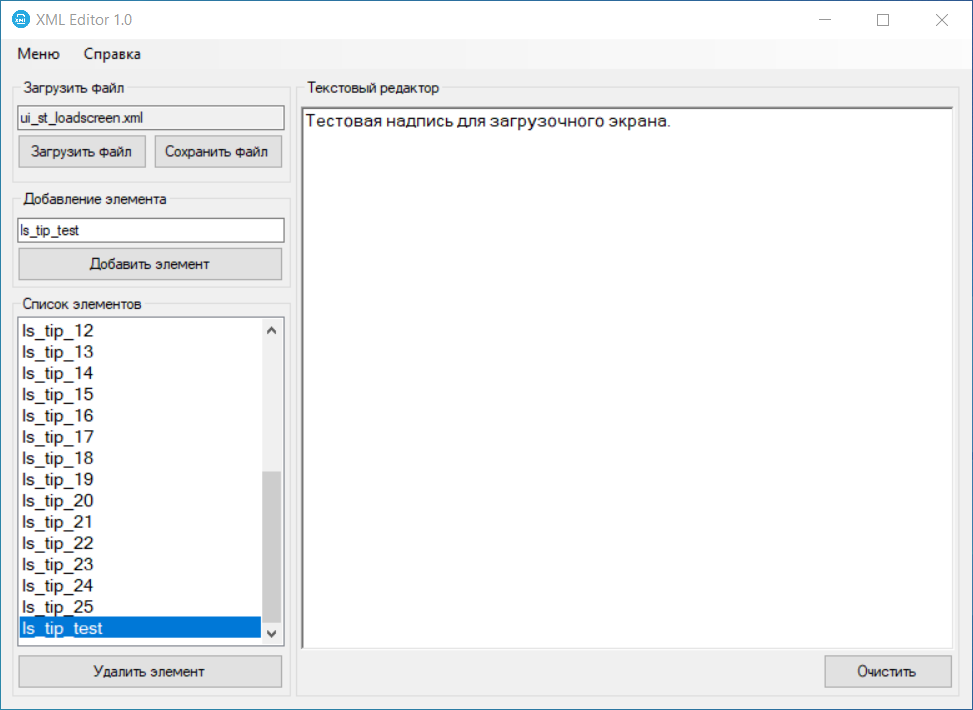973x710 pixels.
Task: Select ls_tip_20 in the list
Action: tap(140, 501)
